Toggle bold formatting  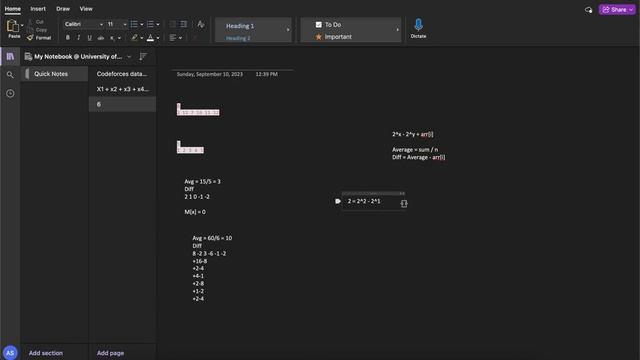(68, 38)
